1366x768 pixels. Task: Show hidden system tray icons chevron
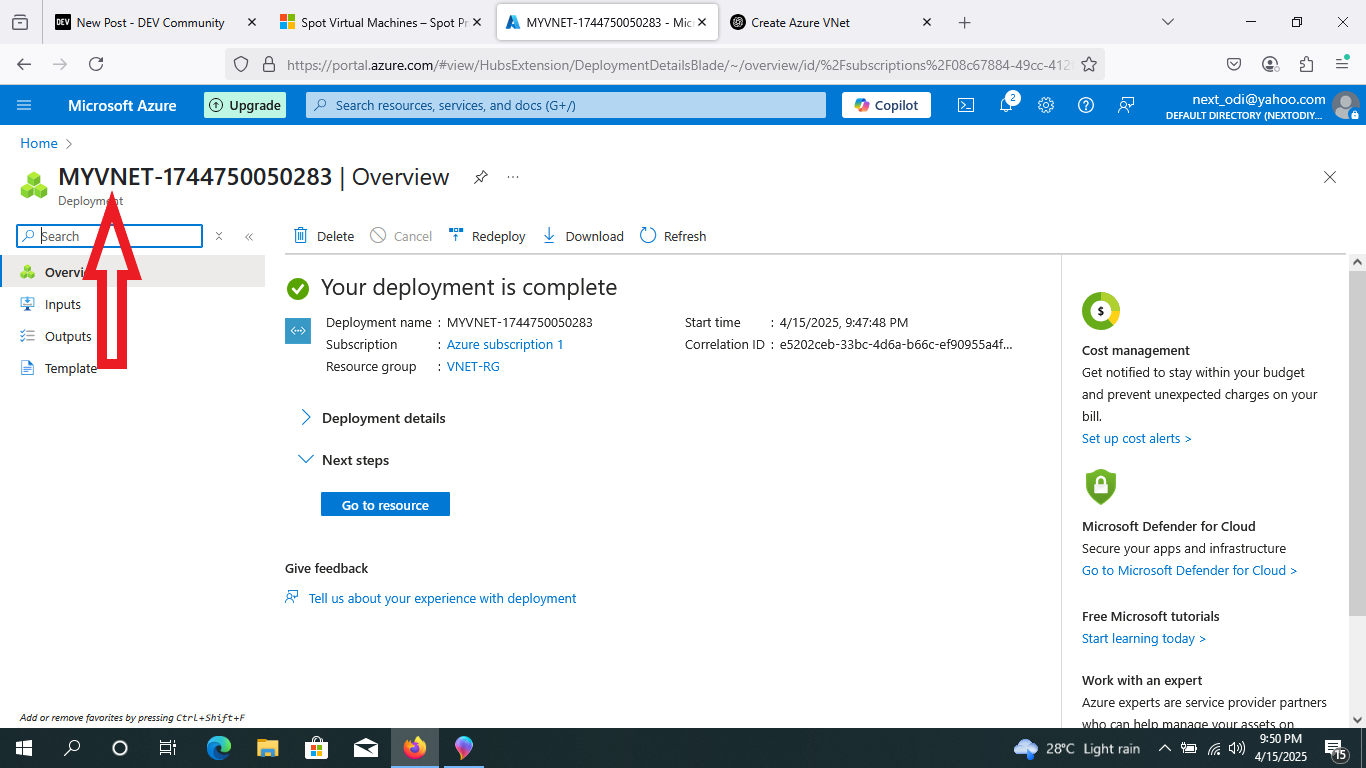(1164, 748)
